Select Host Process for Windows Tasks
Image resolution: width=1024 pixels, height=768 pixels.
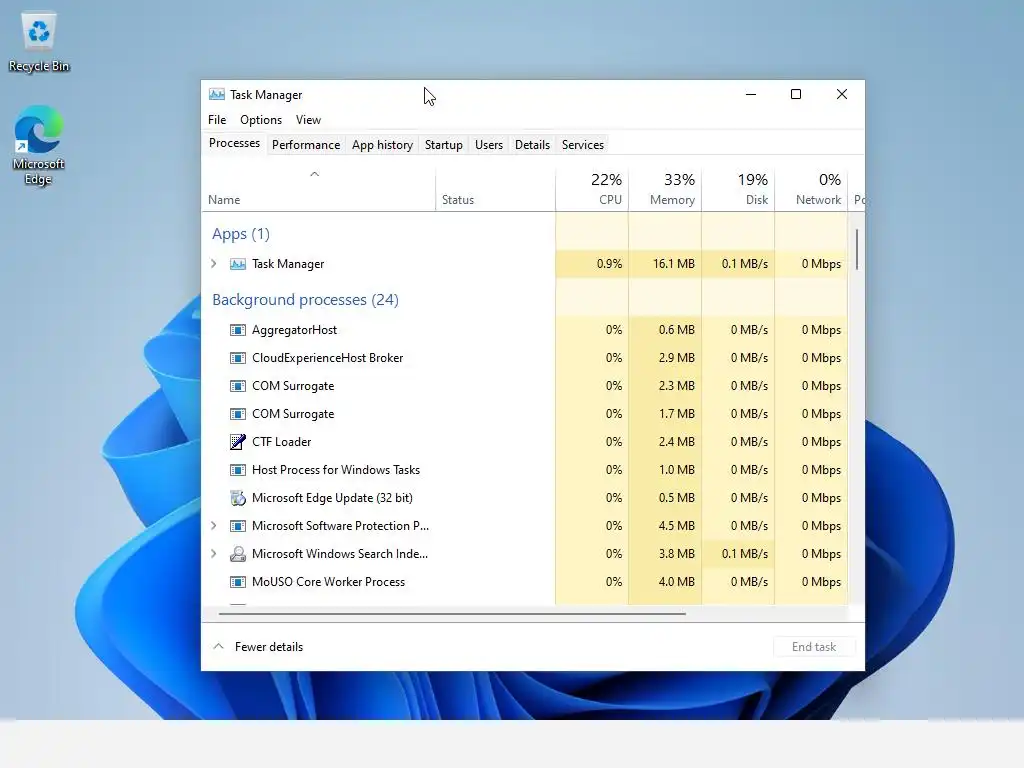524,470
